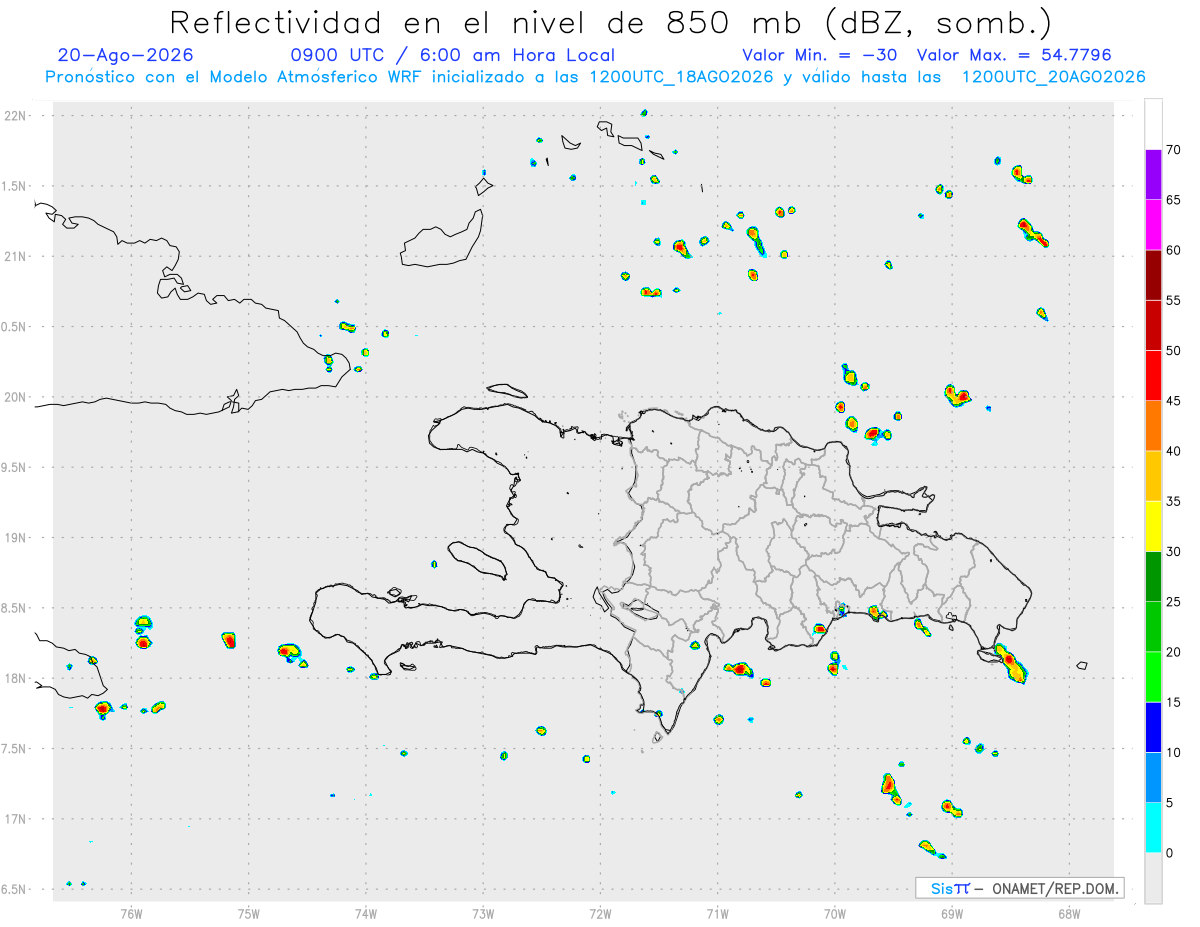Click the '18N' latitude label
The image size is (1200, 927).
[x=17, y=679]
